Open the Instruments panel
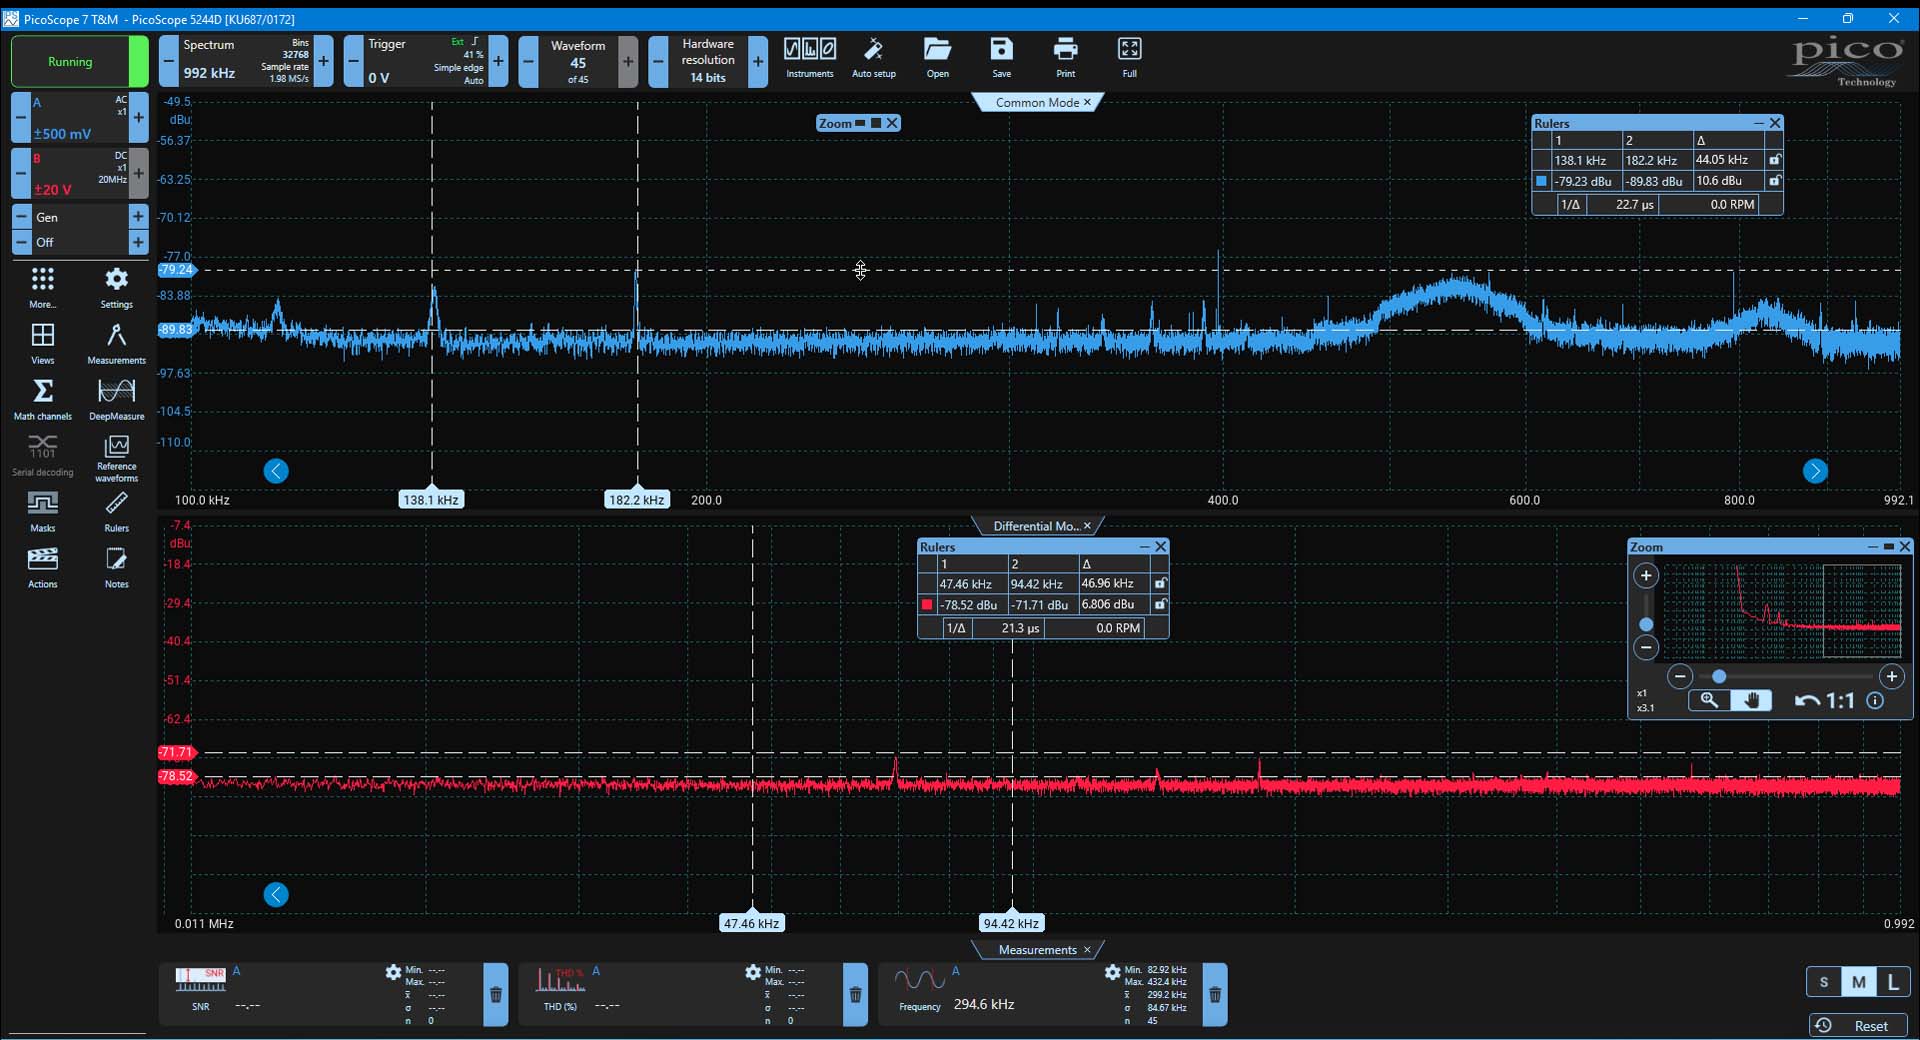 click(x=809, y=58)
